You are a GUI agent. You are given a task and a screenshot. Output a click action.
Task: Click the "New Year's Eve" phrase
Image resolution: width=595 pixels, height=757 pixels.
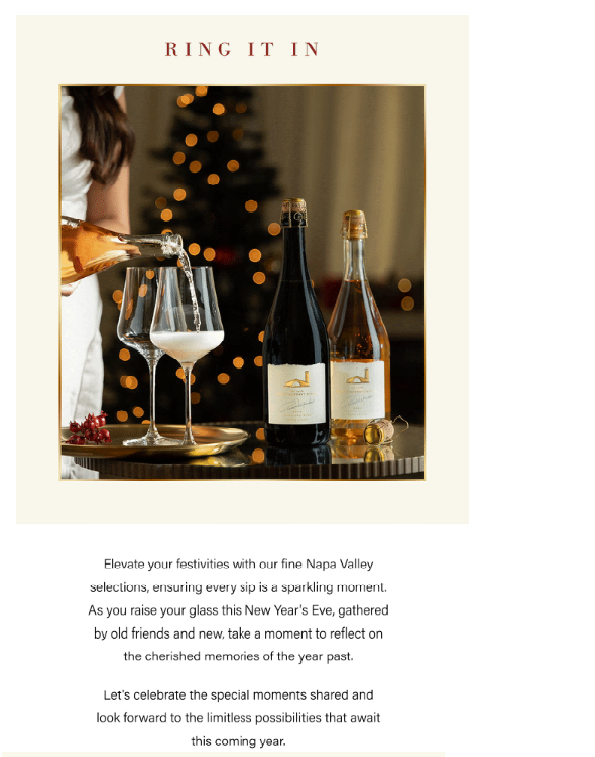tap(289, 610)
